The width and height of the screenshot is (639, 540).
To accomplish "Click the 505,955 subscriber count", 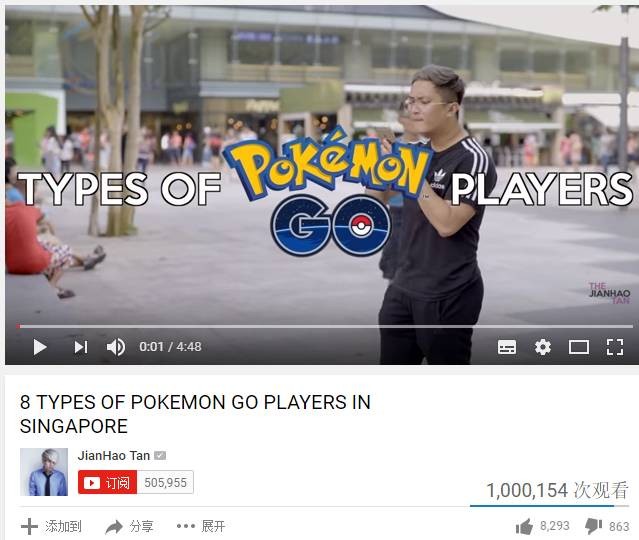I will pyautogui.click(x=165, y=483).
